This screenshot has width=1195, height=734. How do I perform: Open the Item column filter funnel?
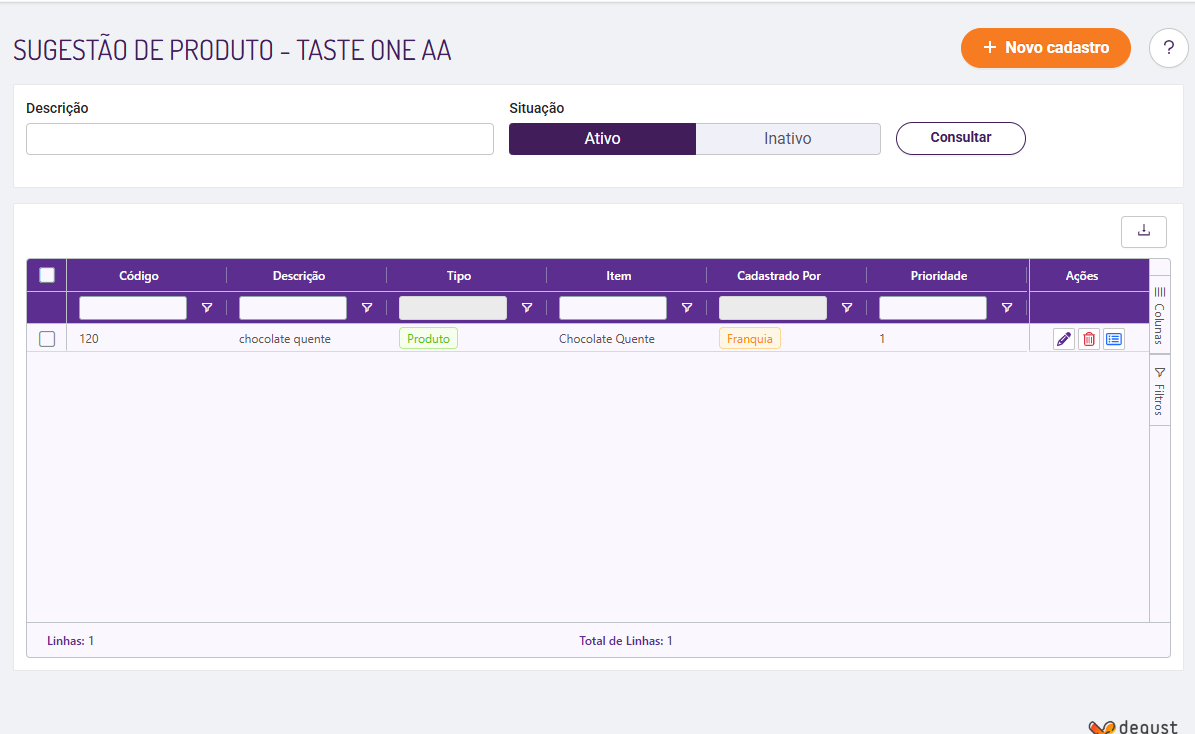click(687, 308)
